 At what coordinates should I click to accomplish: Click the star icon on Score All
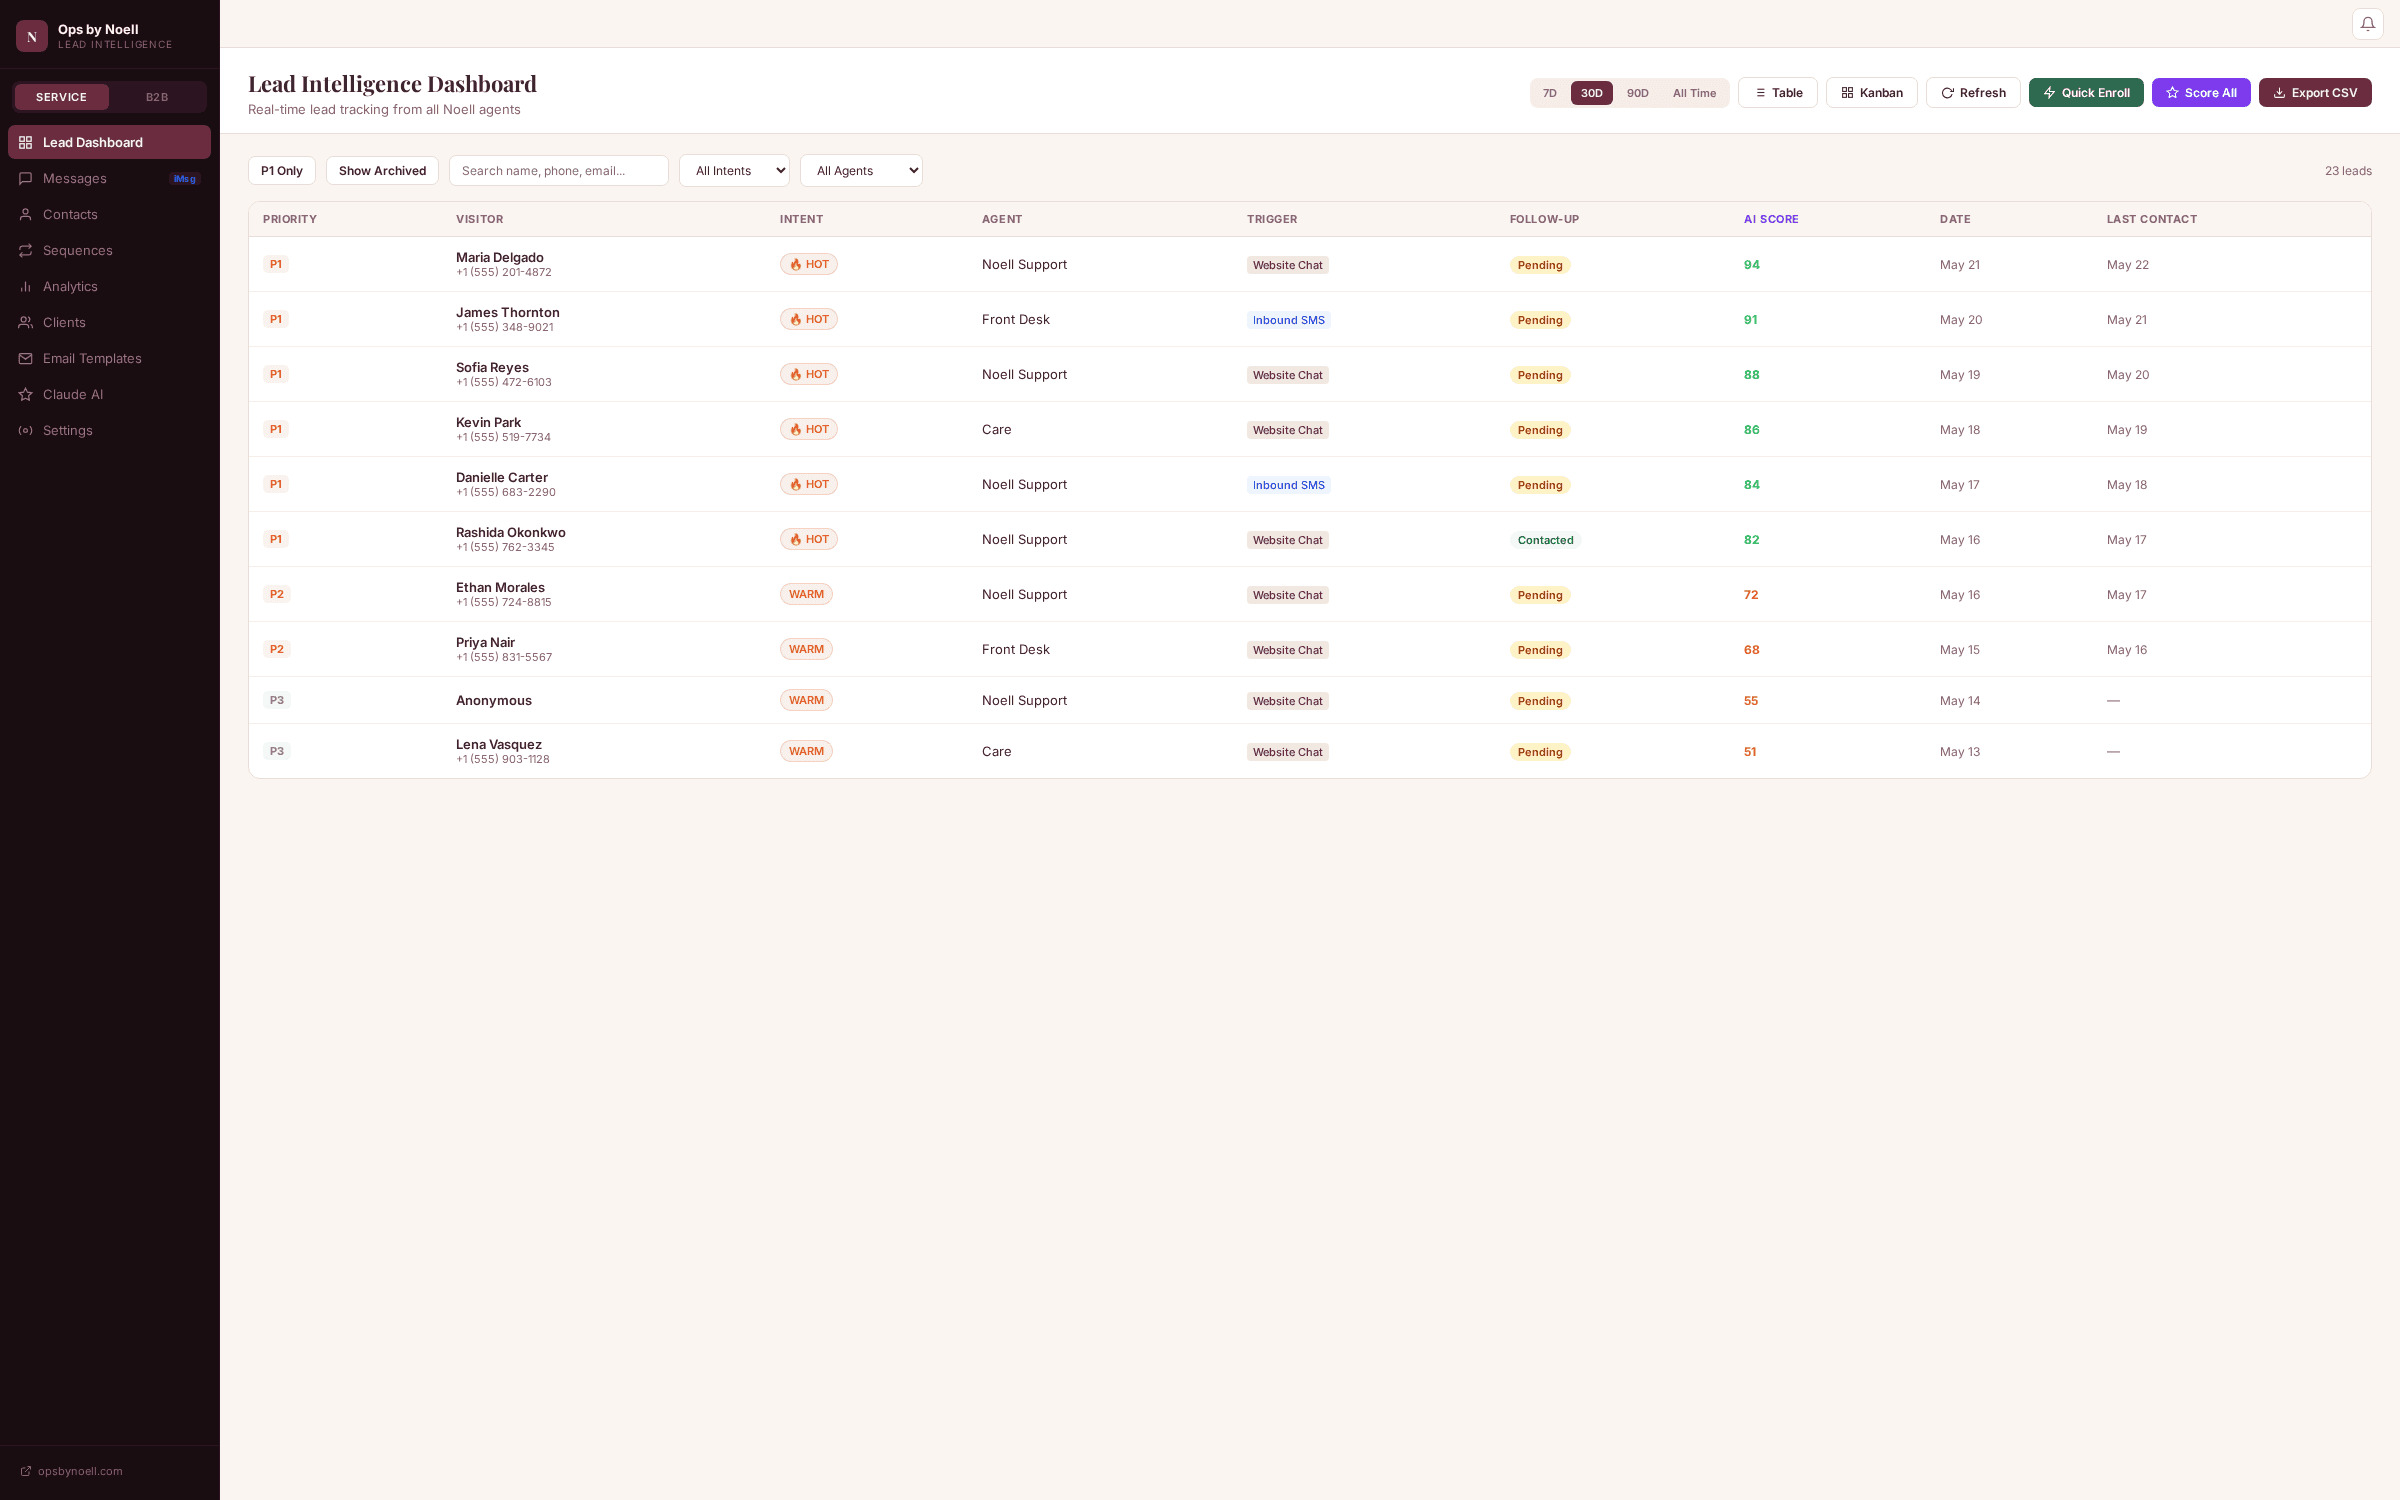[2172, 93]
